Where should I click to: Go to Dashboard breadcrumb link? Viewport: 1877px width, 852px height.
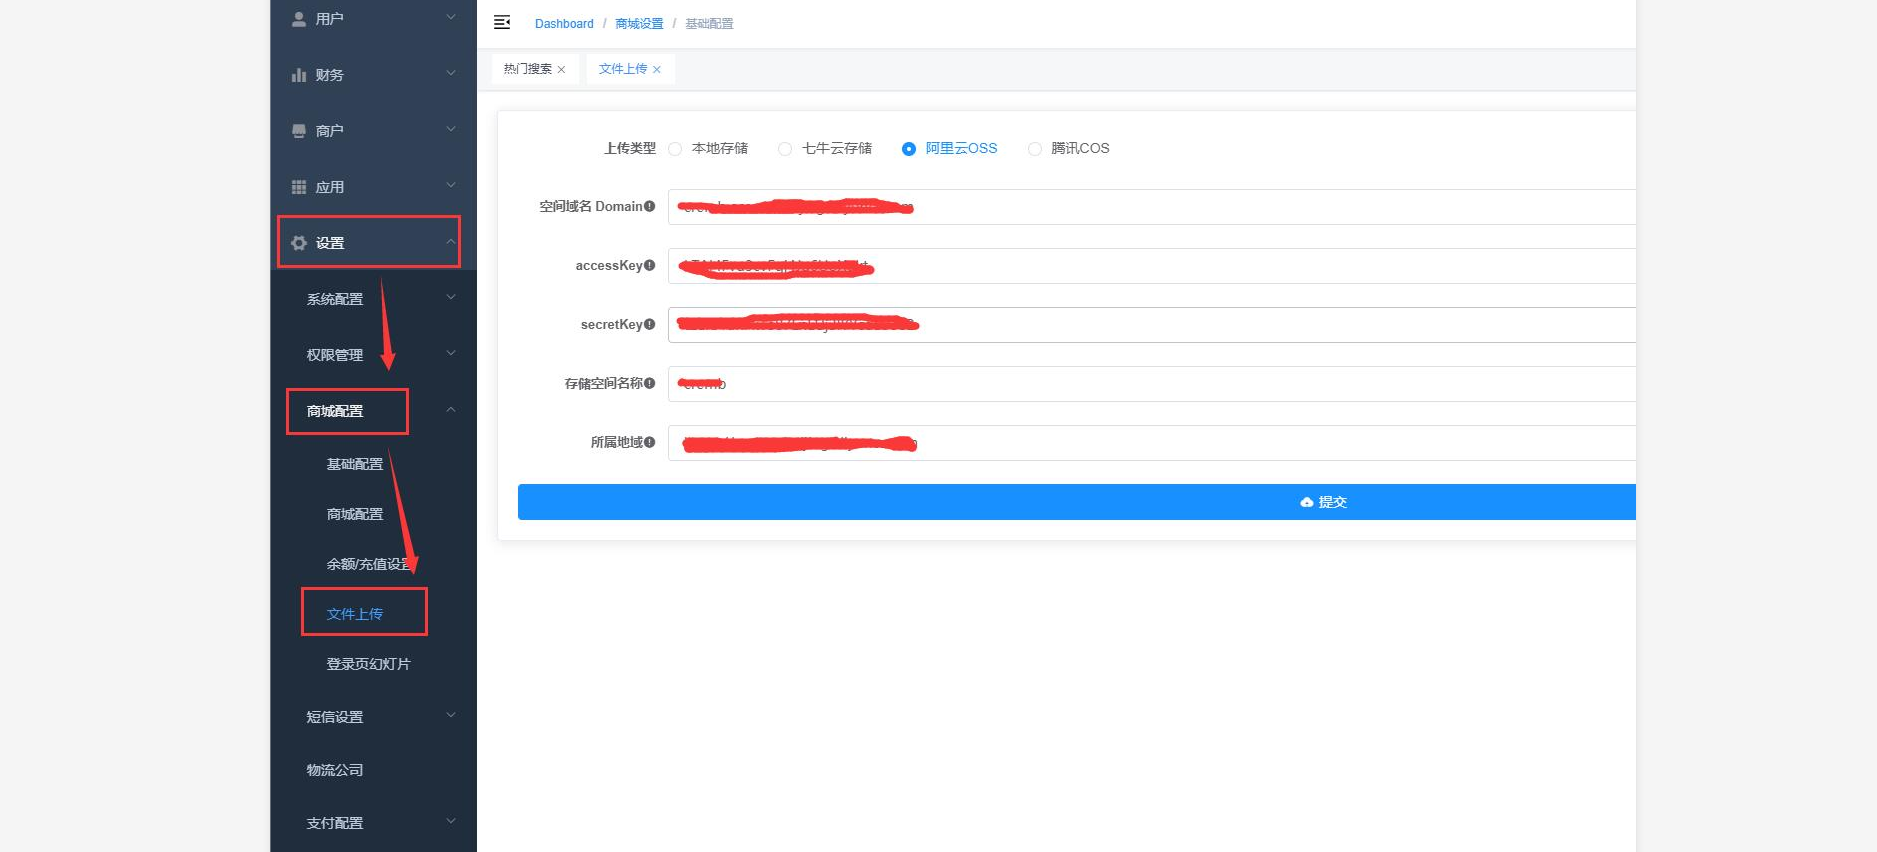click(564, 24)
